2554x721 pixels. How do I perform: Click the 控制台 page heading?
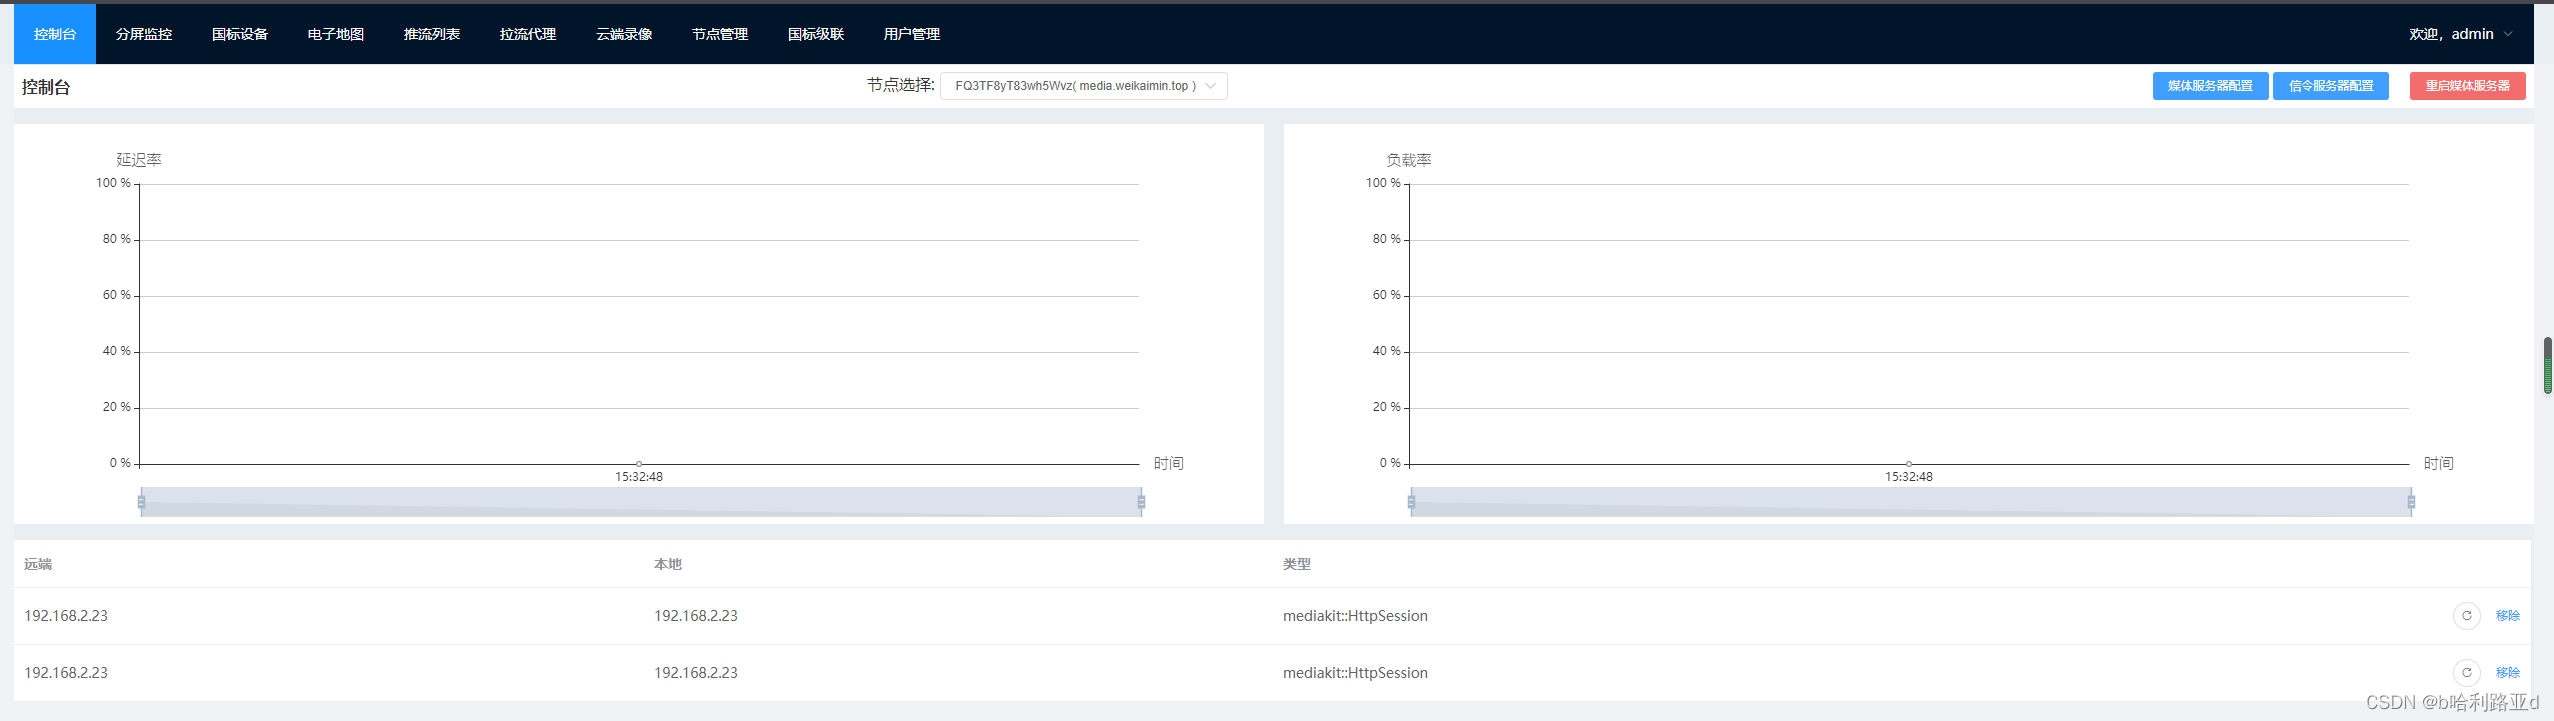point(46,87)
